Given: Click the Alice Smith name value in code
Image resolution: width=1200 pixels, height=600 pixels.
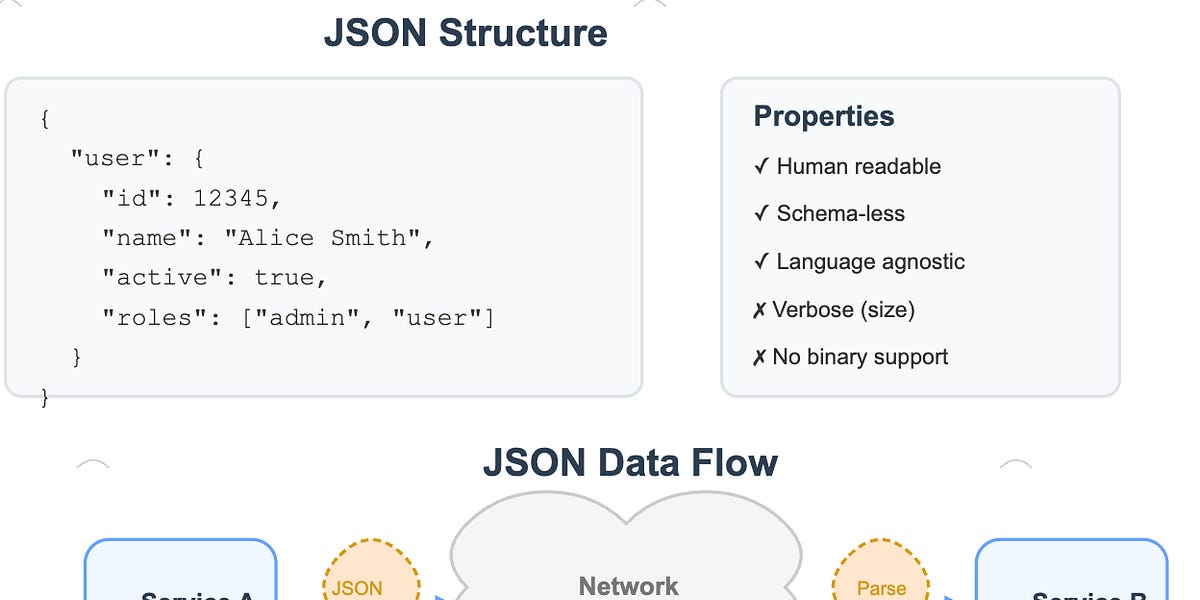Looking at the screenshot, I should coord(332,238).
